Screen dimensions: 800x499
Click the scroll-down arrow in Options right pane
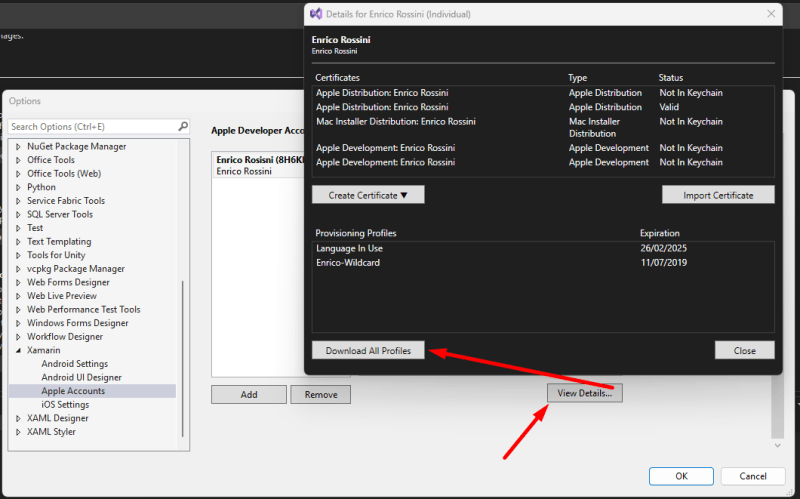[777, 445]
